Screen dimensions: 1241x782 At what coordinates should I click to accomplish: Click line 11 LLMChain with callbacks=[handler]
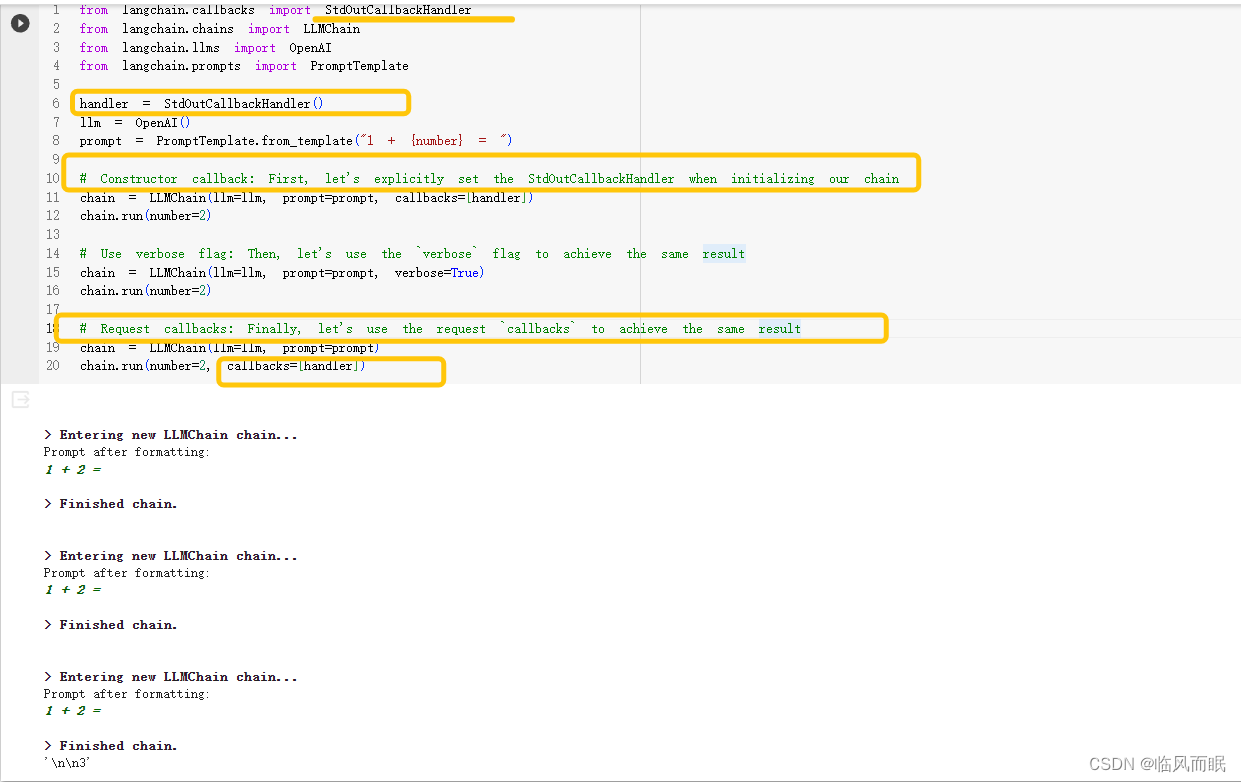click(x=307, y=198)
